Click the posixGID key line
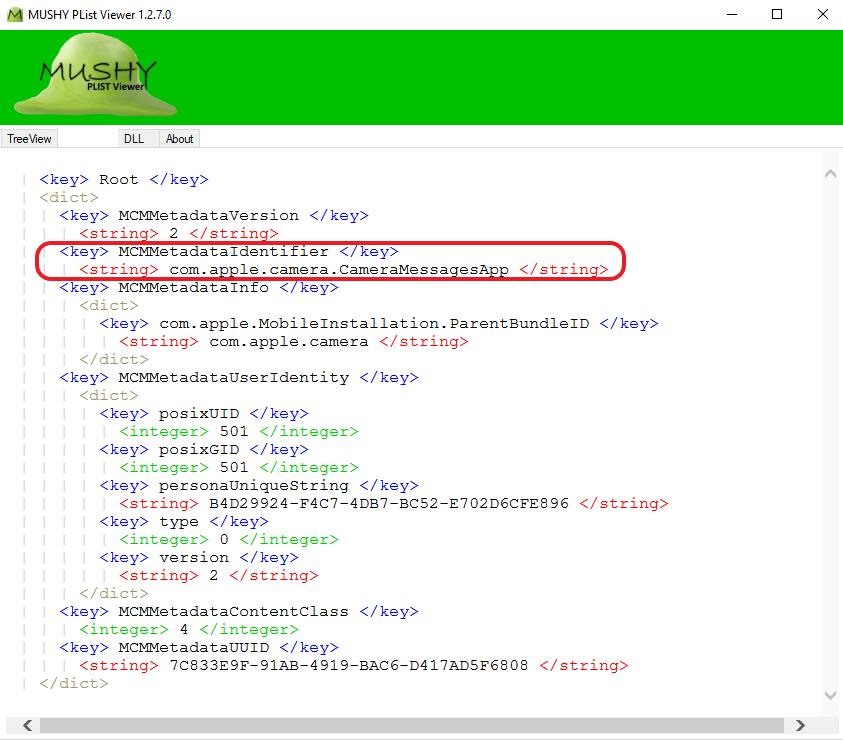843x740 pixels. (x=204, y=450)
